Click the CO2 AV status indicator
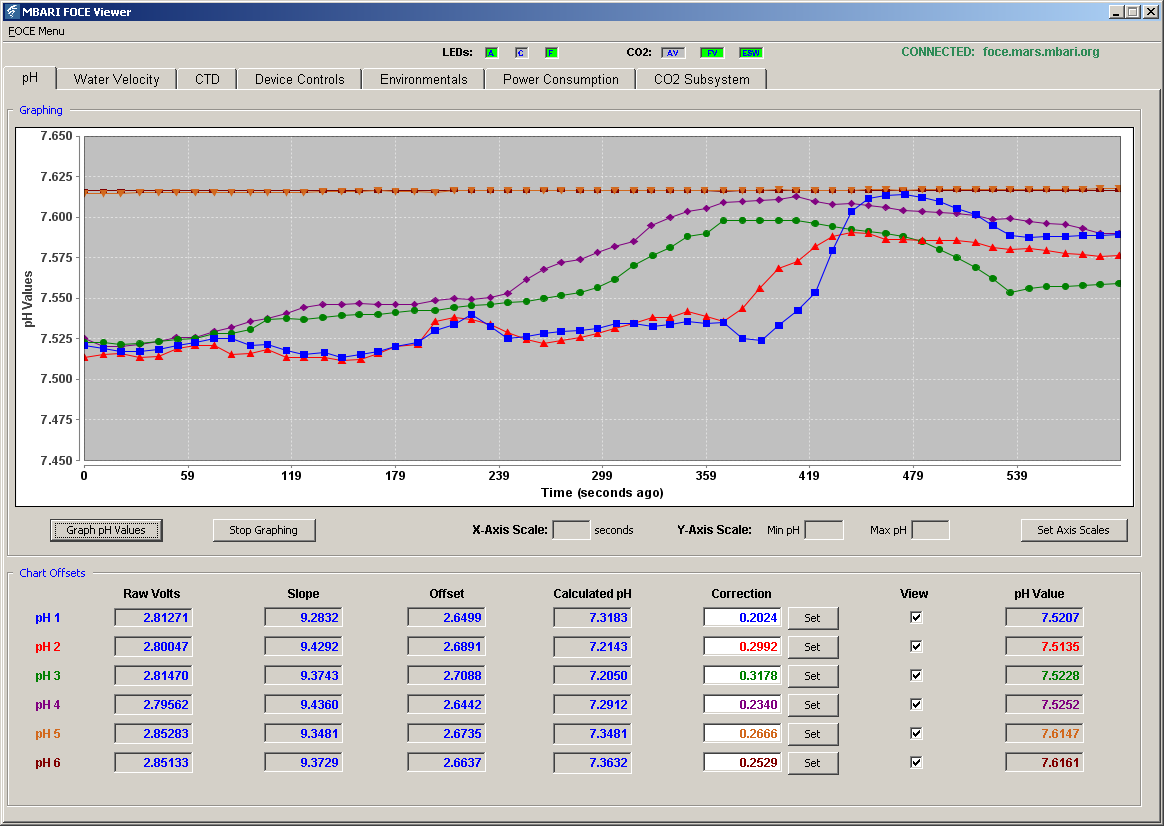The image size is (1164, 826). point(673,53)
